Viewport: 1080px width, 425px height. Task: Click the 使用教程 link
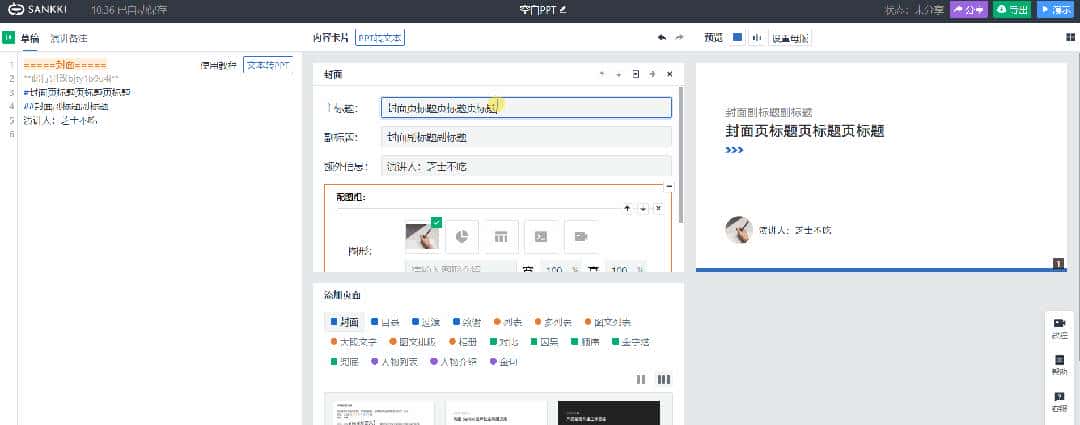(x=218, y=65)
